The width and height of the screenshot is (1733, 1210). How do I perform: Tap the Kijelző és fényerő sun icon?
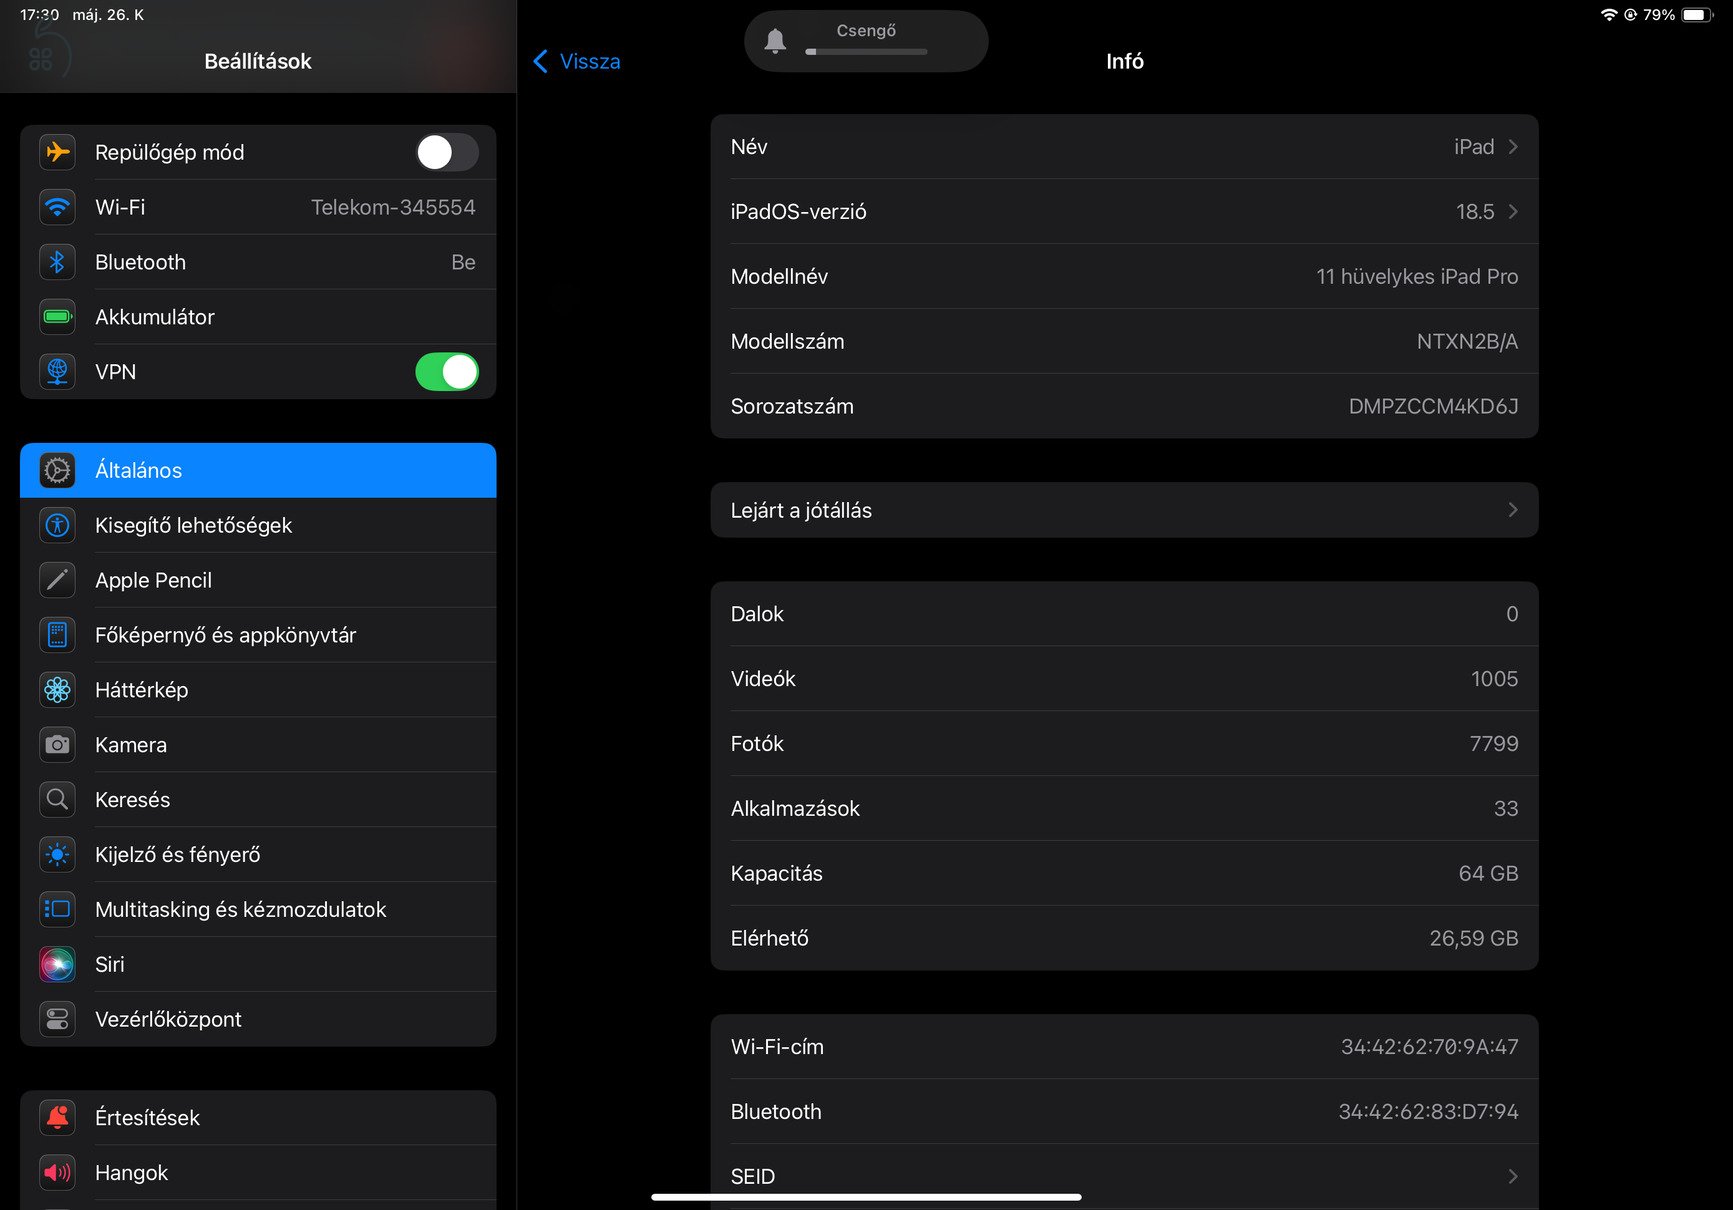pyautogui.click(x=58, y=855)
